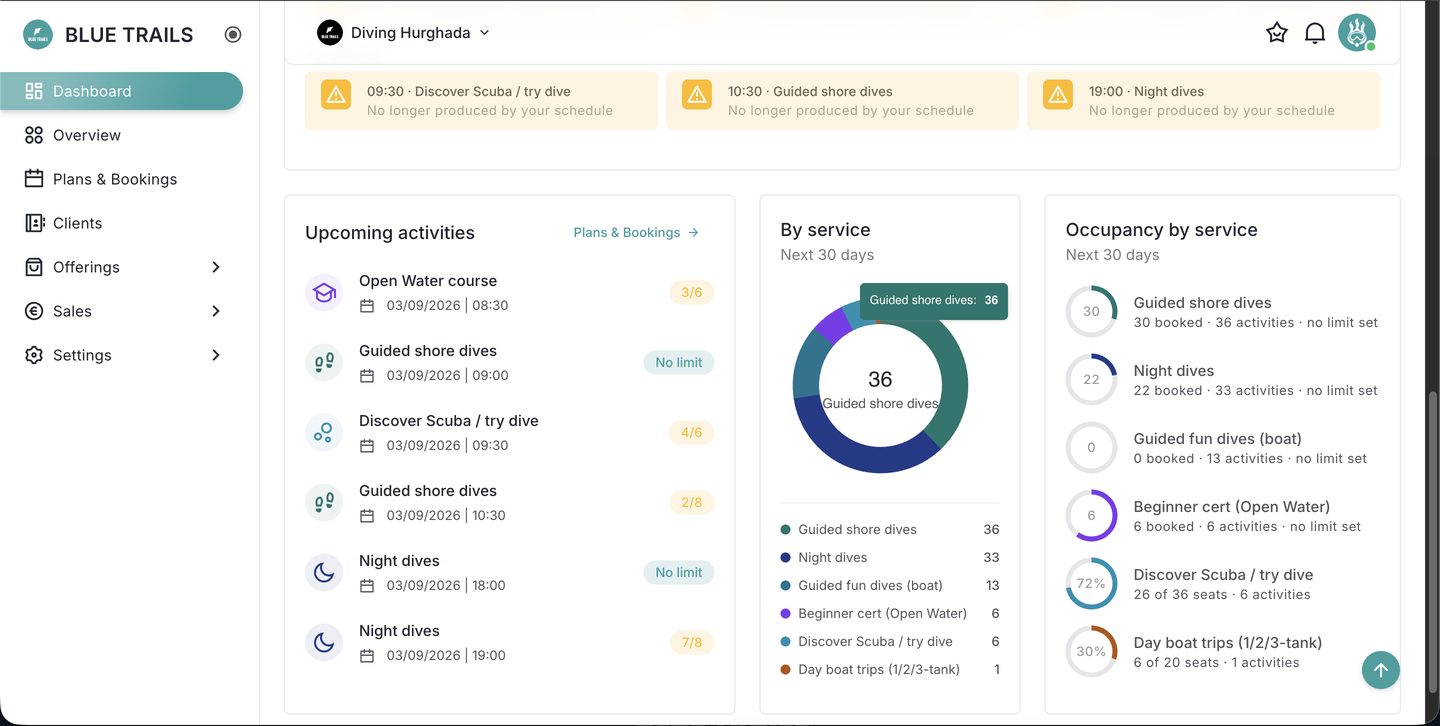This screenshot has height=726, width=1440.
Task: Click the Settings gear icon
Action: 34,355
